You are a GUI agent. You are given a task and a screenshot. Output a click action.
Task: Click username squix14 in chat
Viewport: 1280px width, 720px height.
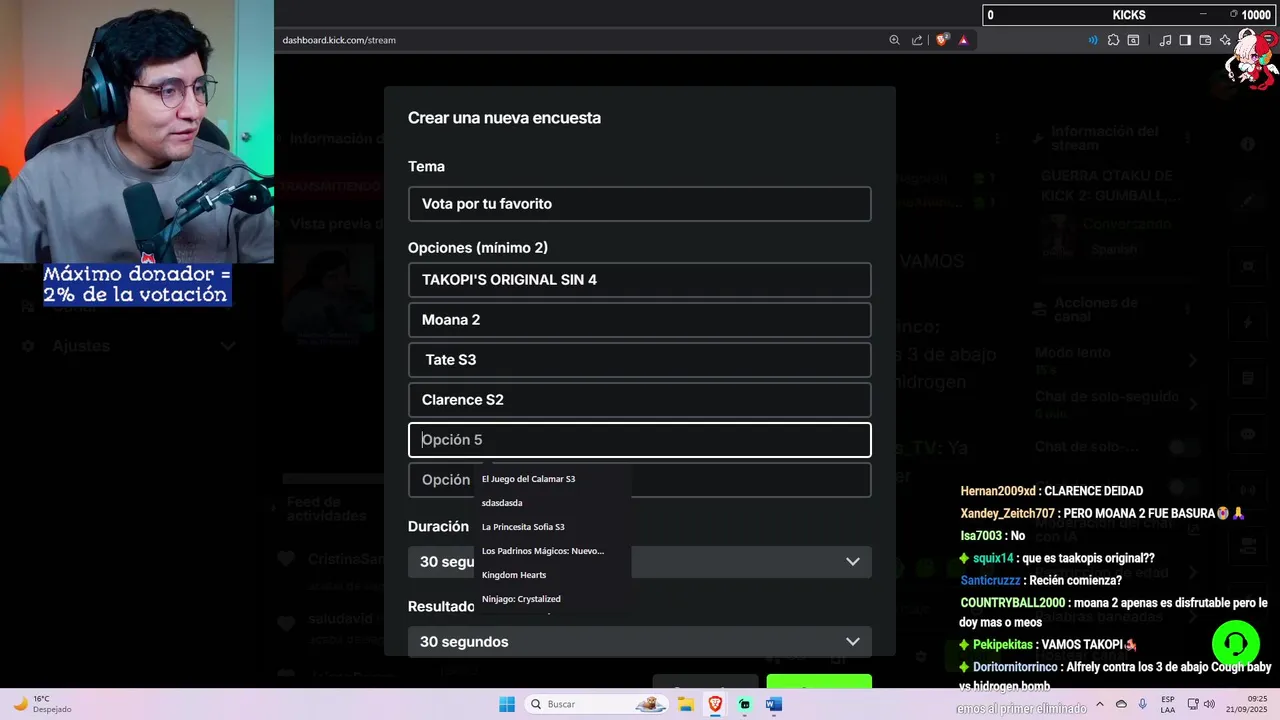994,558
